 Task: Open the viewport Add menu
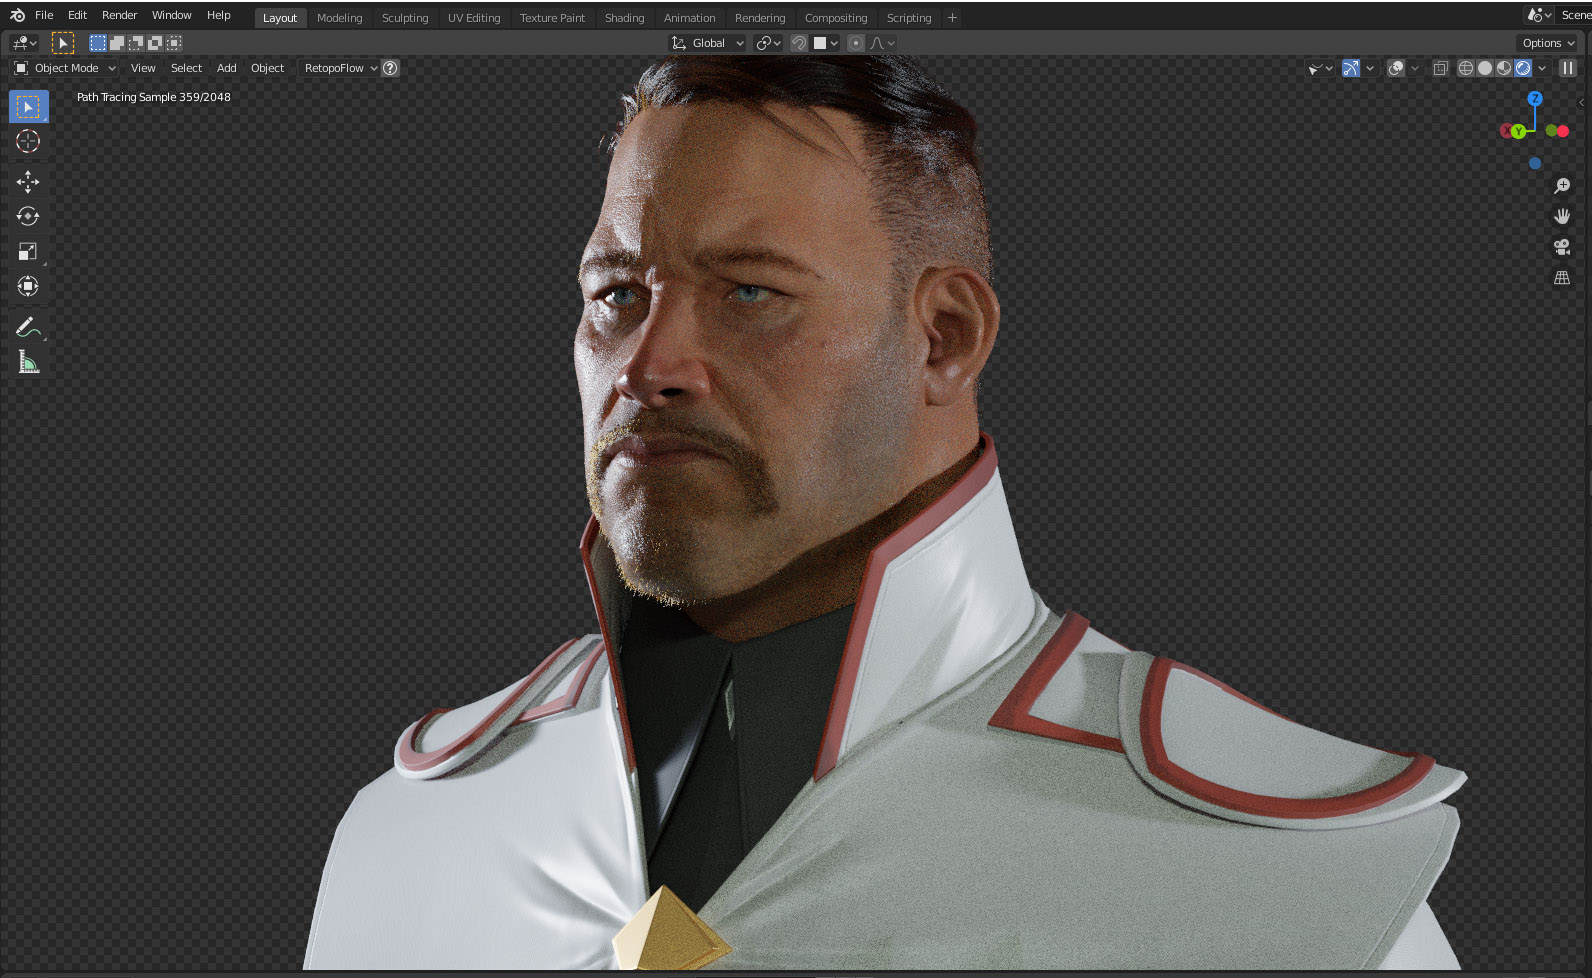tap(227, 68)
